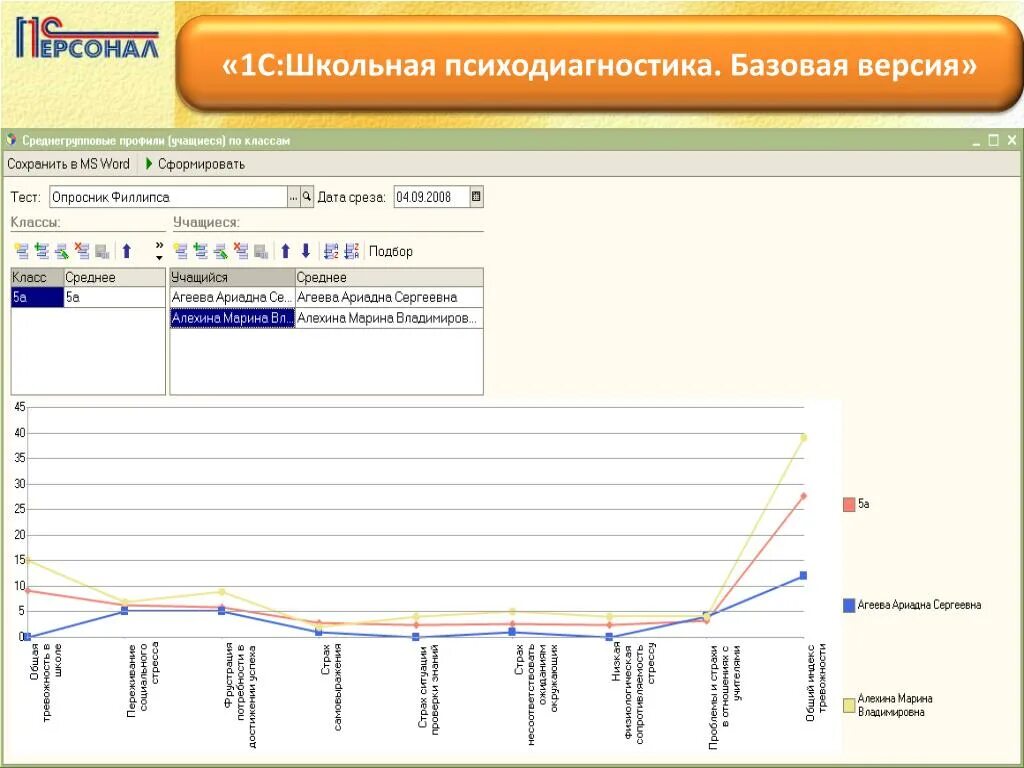This screenshot has width=1024, height=768.
Task: Click edit-row pencil icon in Классы toolbar
Action: [62, 251]
